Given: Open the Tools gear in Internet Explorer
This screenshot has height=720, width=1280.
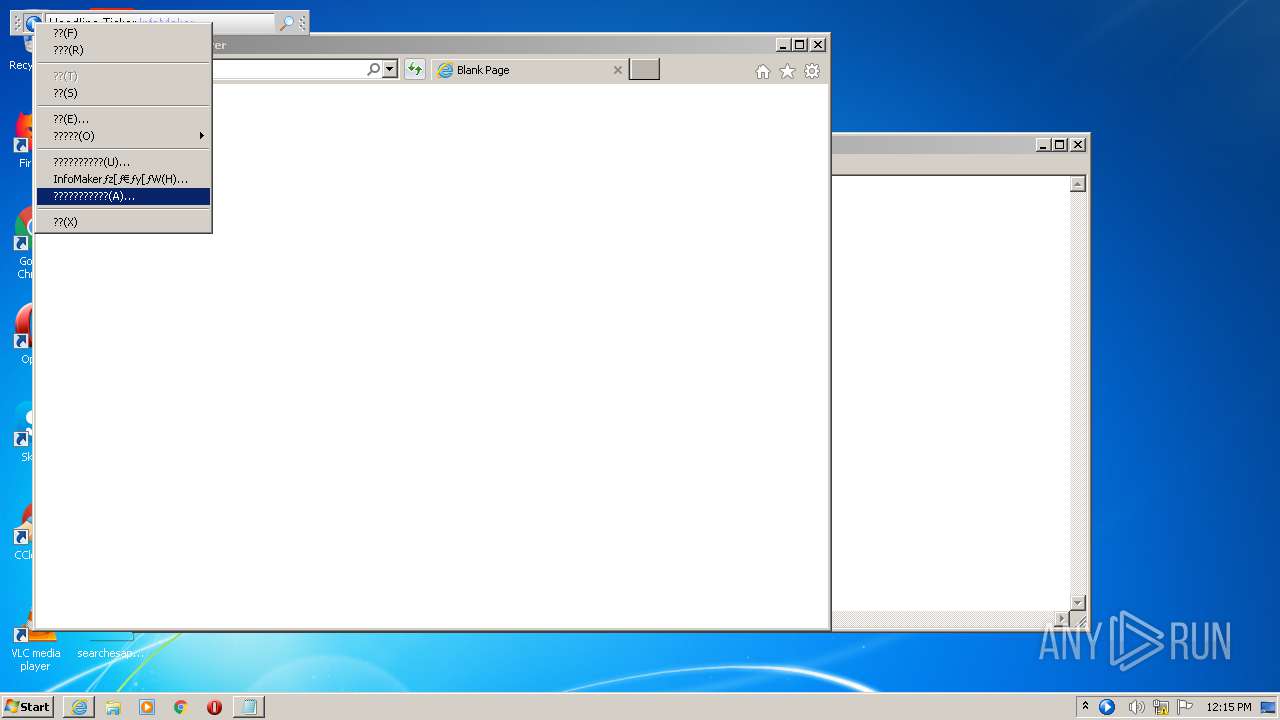Looking at the screenshot, I should pos(812,71).
